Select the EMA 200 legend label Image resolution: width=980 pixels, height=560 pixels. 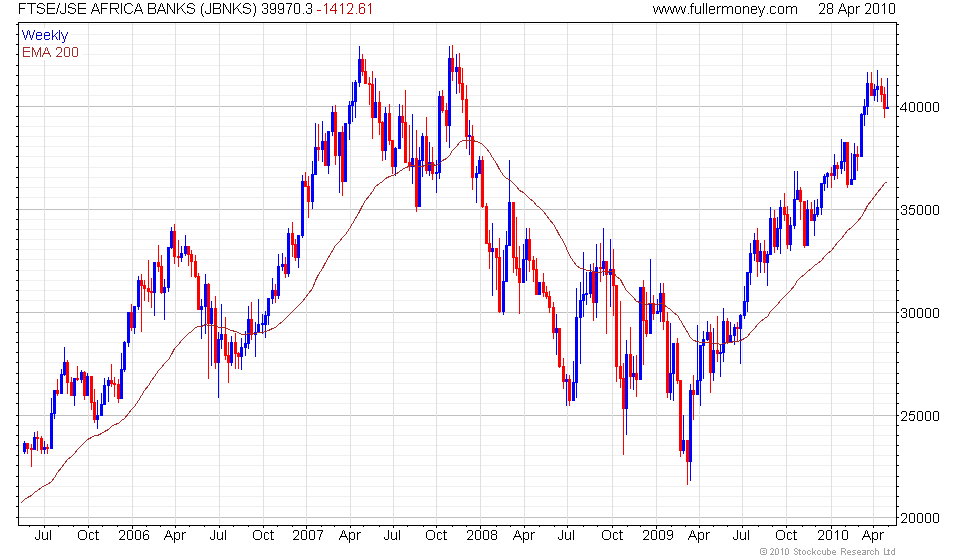coord(50,52)
